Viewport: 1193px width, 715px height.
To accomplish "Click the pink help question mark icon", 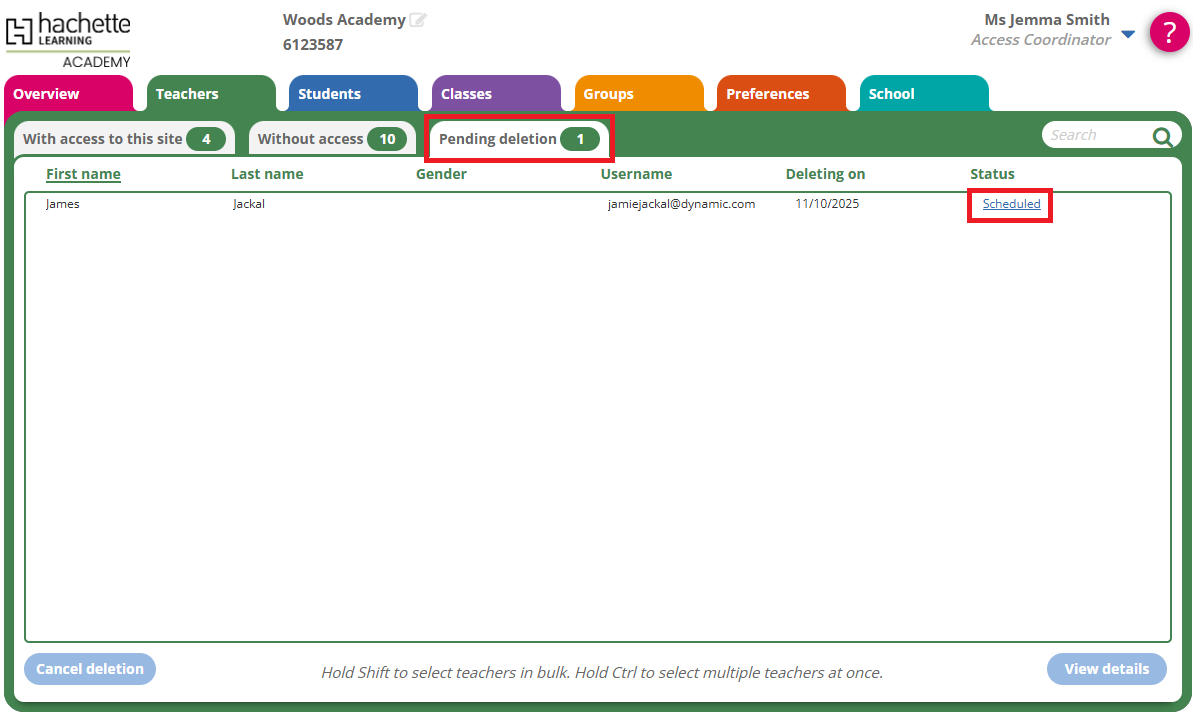I will coord(1169,32).
